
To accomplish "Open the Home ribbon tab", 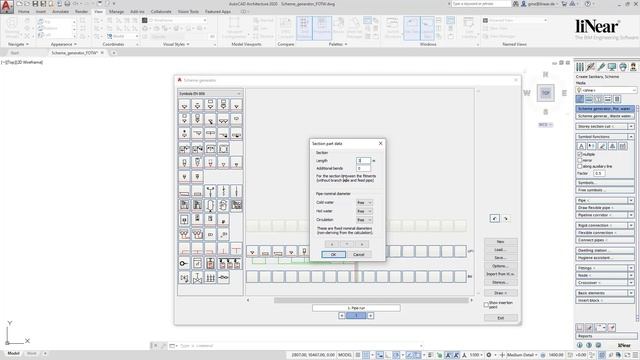I will tap(24, 11).
